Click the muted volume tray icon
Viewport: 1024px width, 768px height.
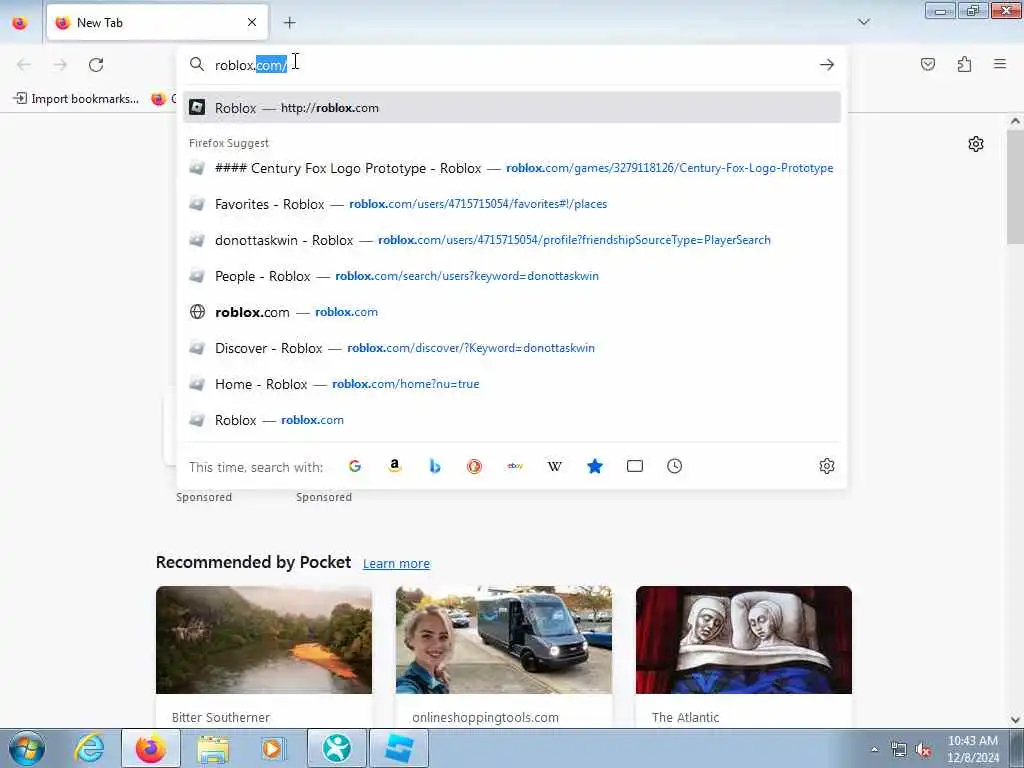[923, 750]
